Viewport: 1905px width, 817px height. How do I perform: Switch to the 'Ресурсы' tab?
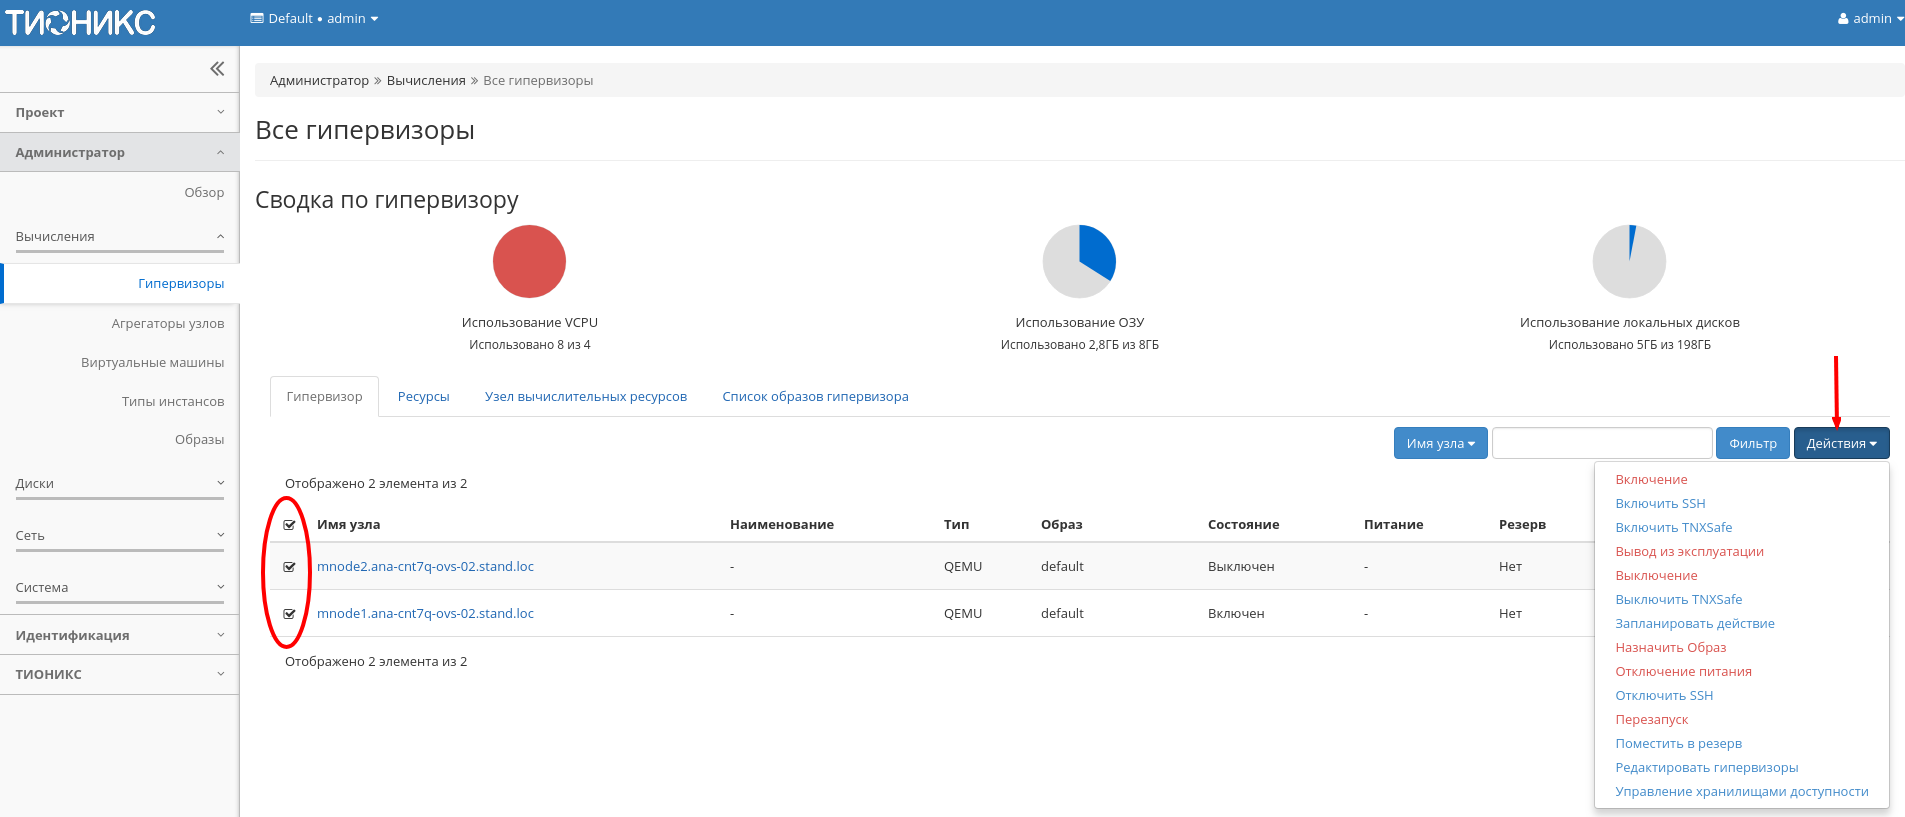[423, 397]
